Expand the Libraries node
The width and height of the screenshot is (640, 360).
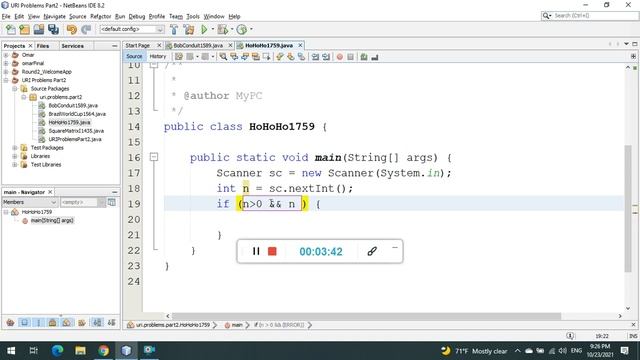(x=15, y=156)
